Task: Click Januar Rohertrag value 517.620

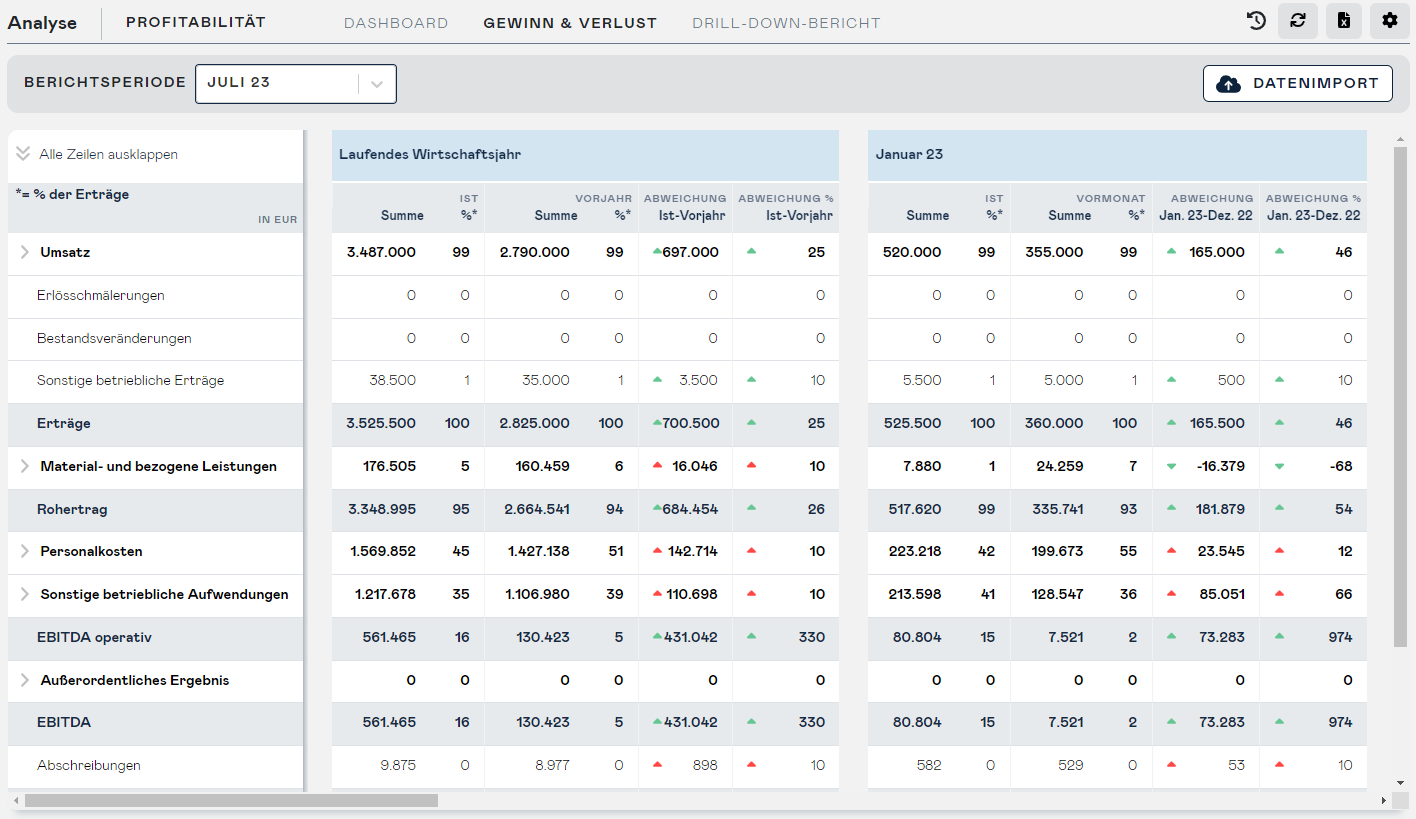Action: [x=913, y=509]
